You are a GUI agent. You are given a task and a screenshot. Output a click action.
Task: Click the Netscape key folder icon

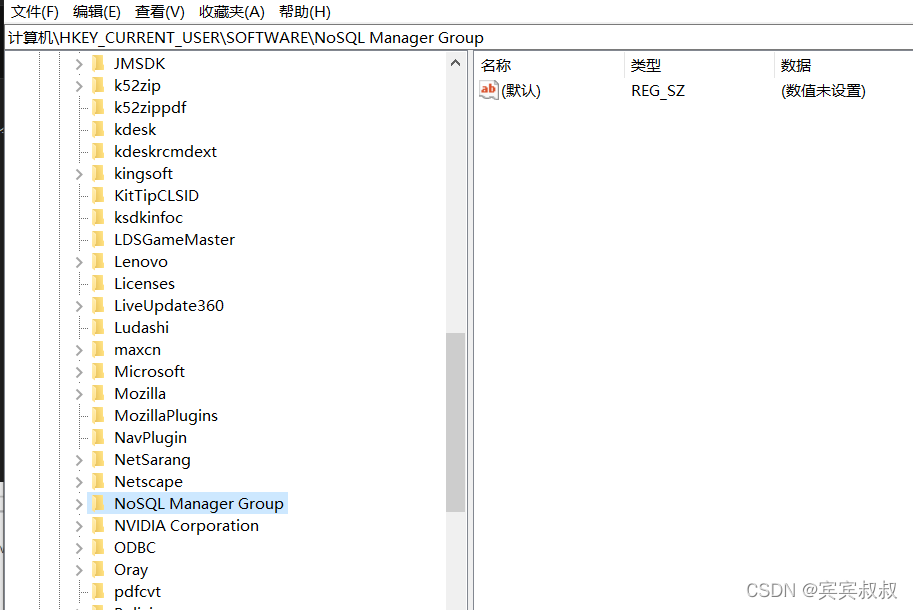click(x=99, y=481)
